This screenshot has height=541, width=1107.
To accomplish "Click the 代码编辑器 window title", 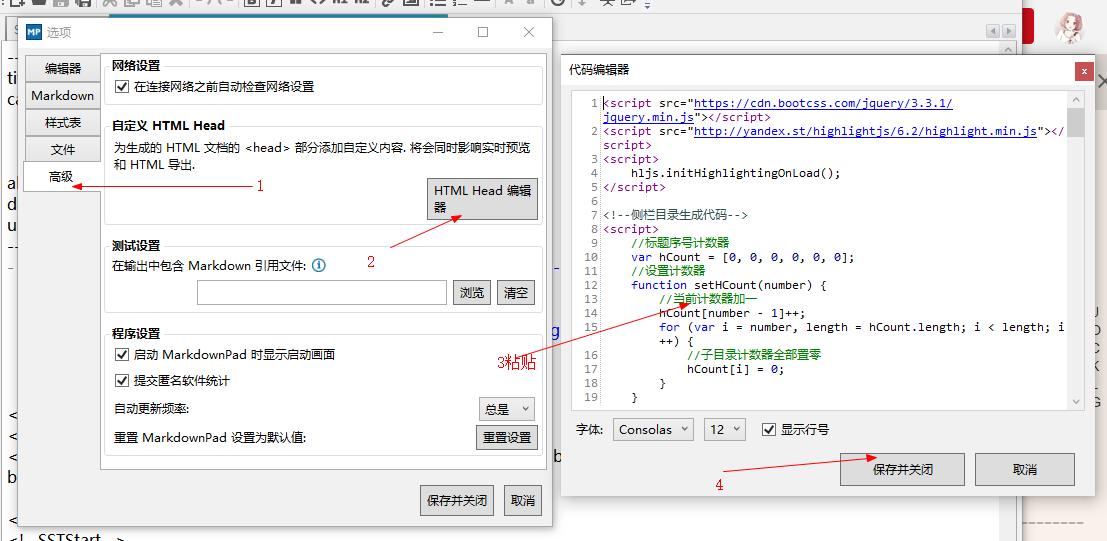I will click(599, 69).
